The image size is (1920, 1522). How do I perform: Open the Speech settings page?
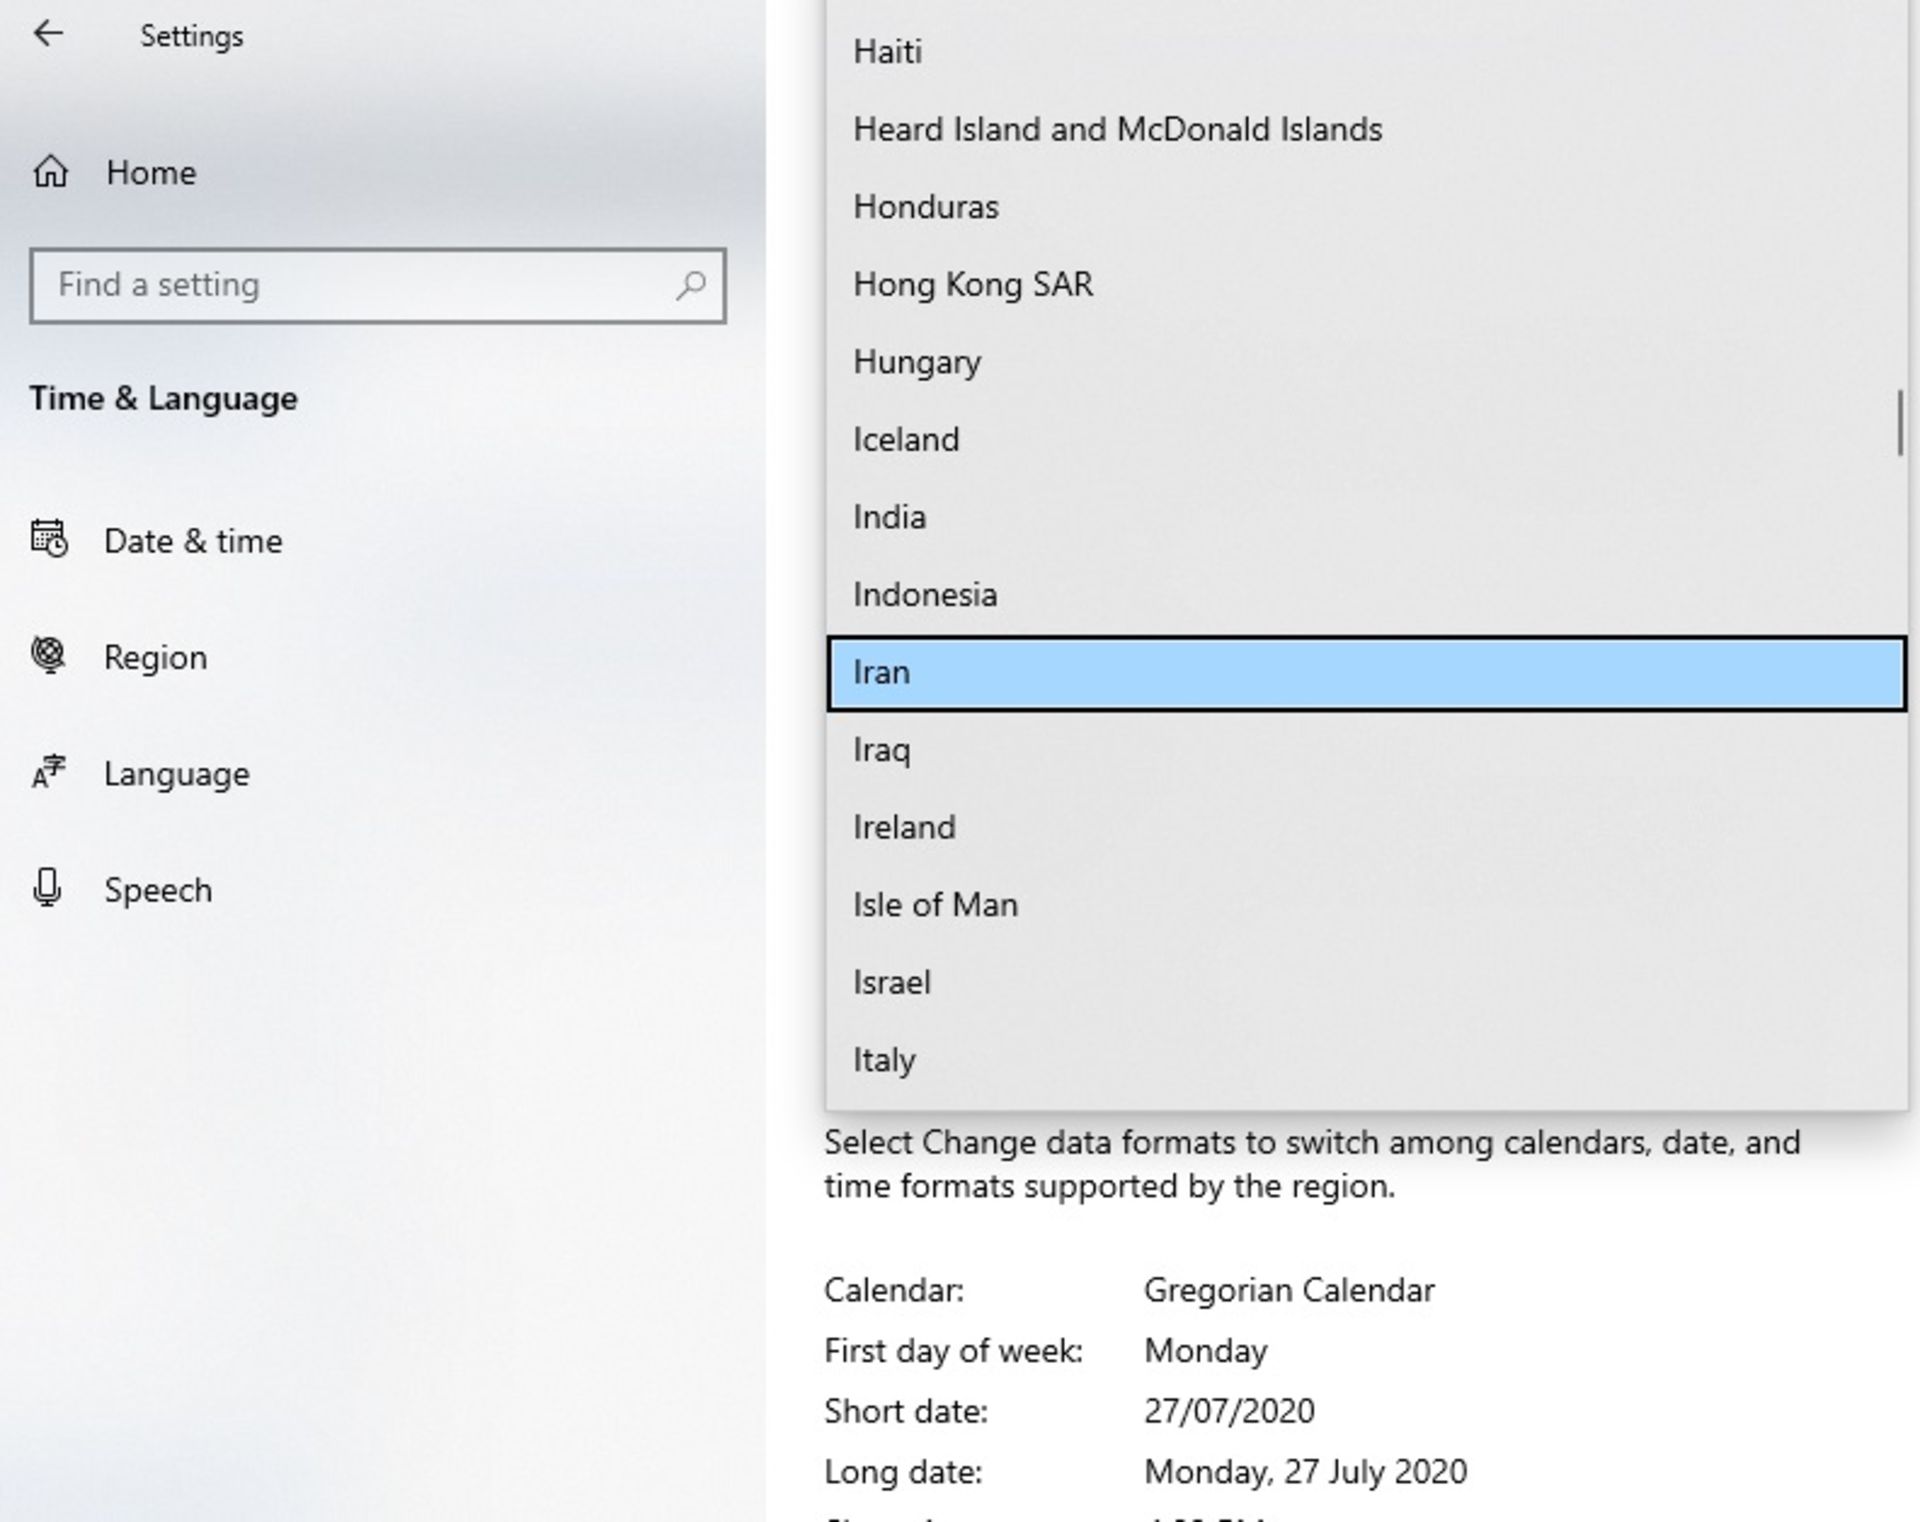(158, 890)
